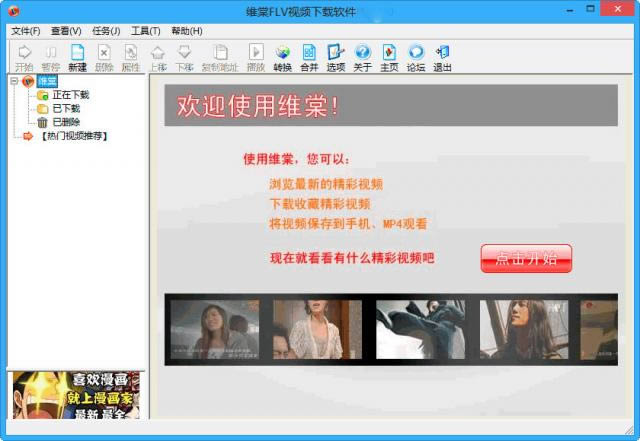Open 选项 (Options) from the toolbar
Screen dimensions: 640x441
336,57
